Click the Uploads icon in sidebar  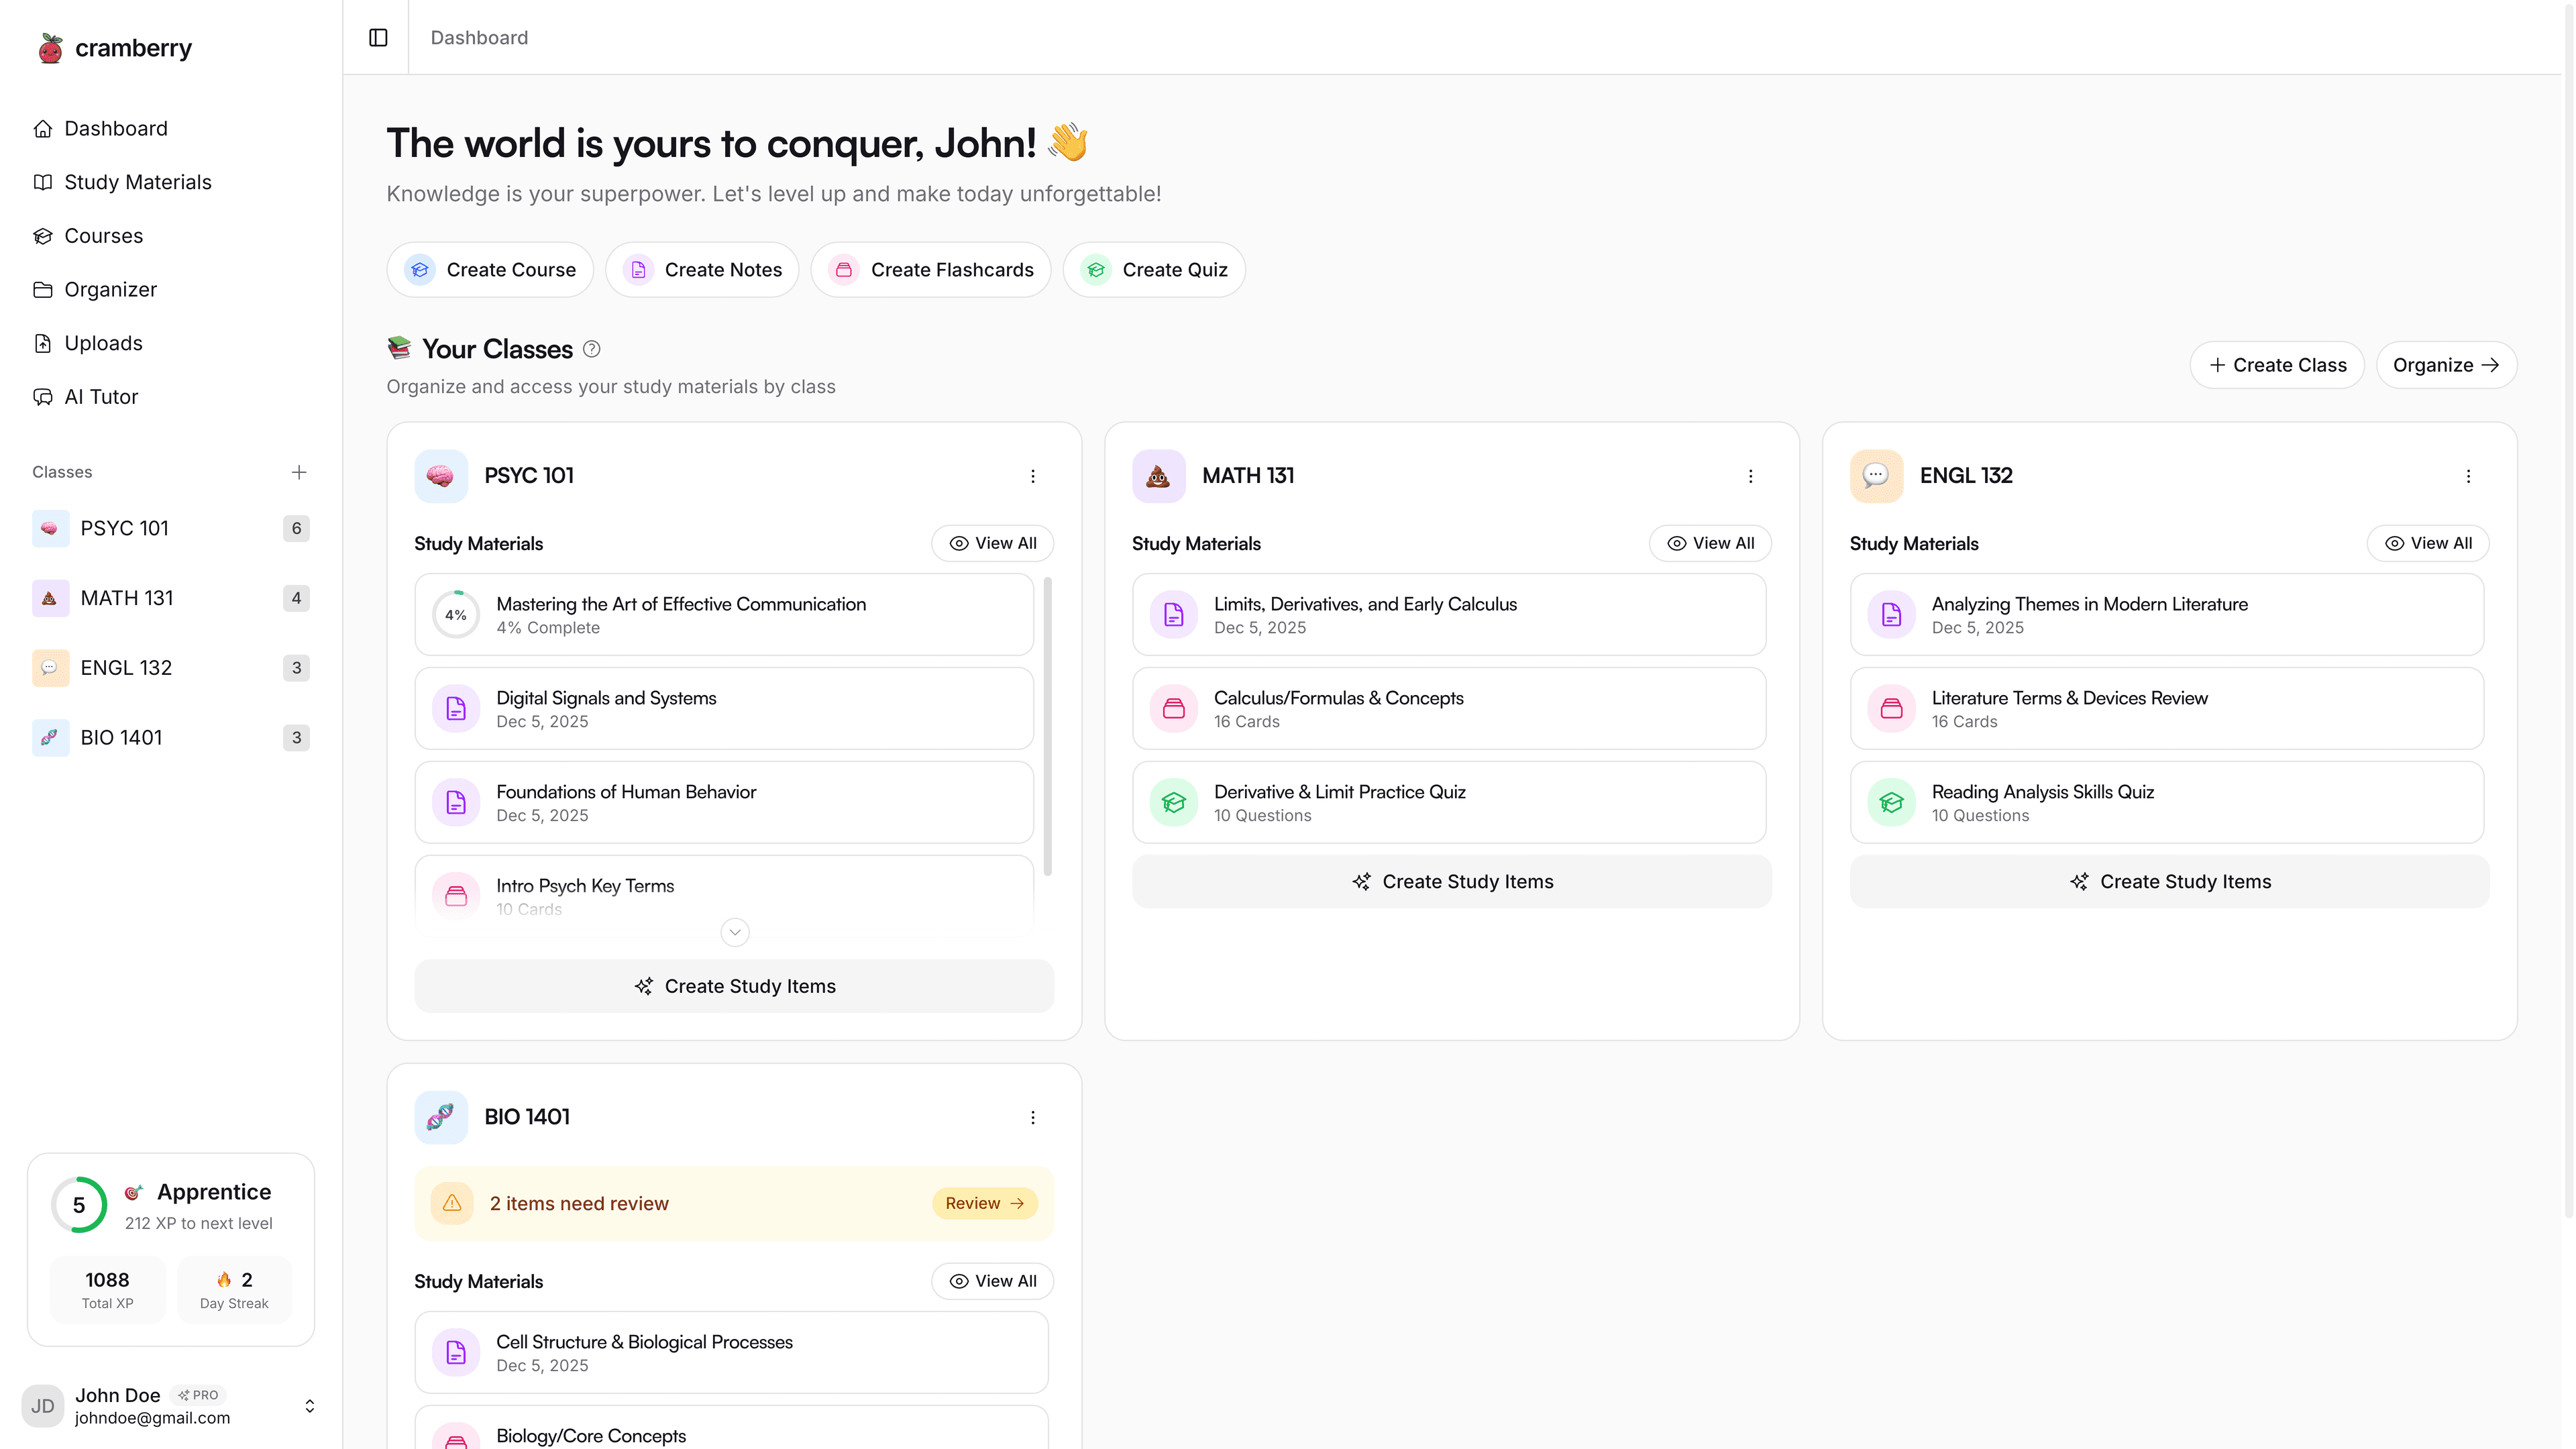(x=43, y=343)
